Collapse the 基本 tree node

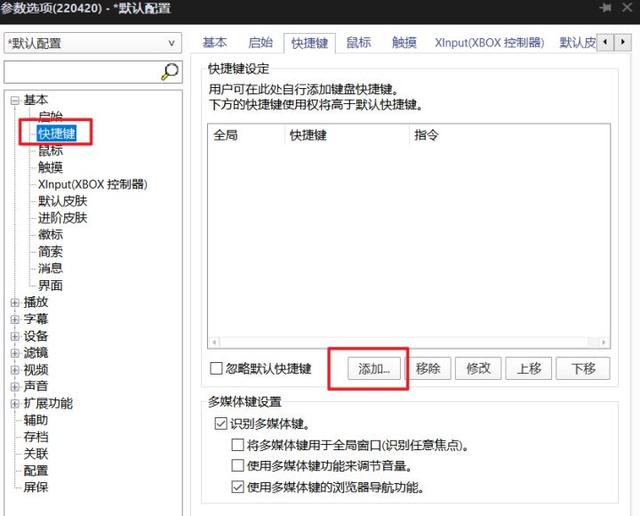(x=15, y=100)
